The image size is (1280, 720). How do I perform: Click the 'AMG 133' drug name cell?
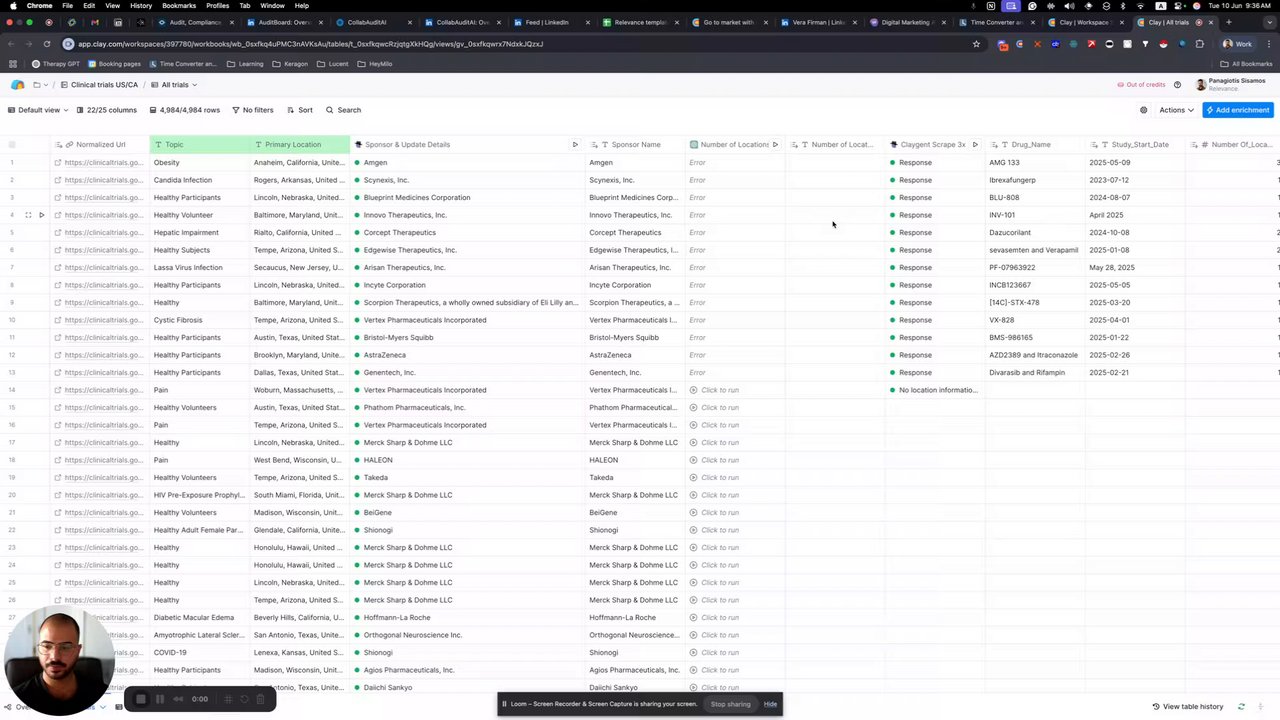pyautogui.click(x=1035, y=163)
